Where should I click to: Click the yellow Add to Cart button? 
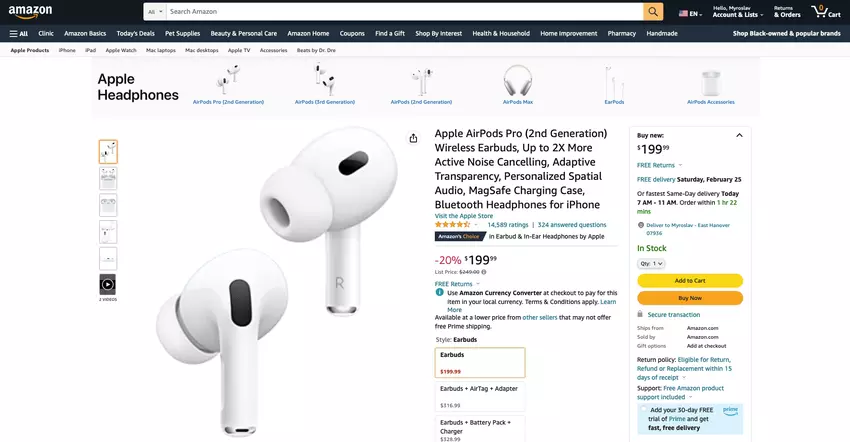(x=690, y=280)
